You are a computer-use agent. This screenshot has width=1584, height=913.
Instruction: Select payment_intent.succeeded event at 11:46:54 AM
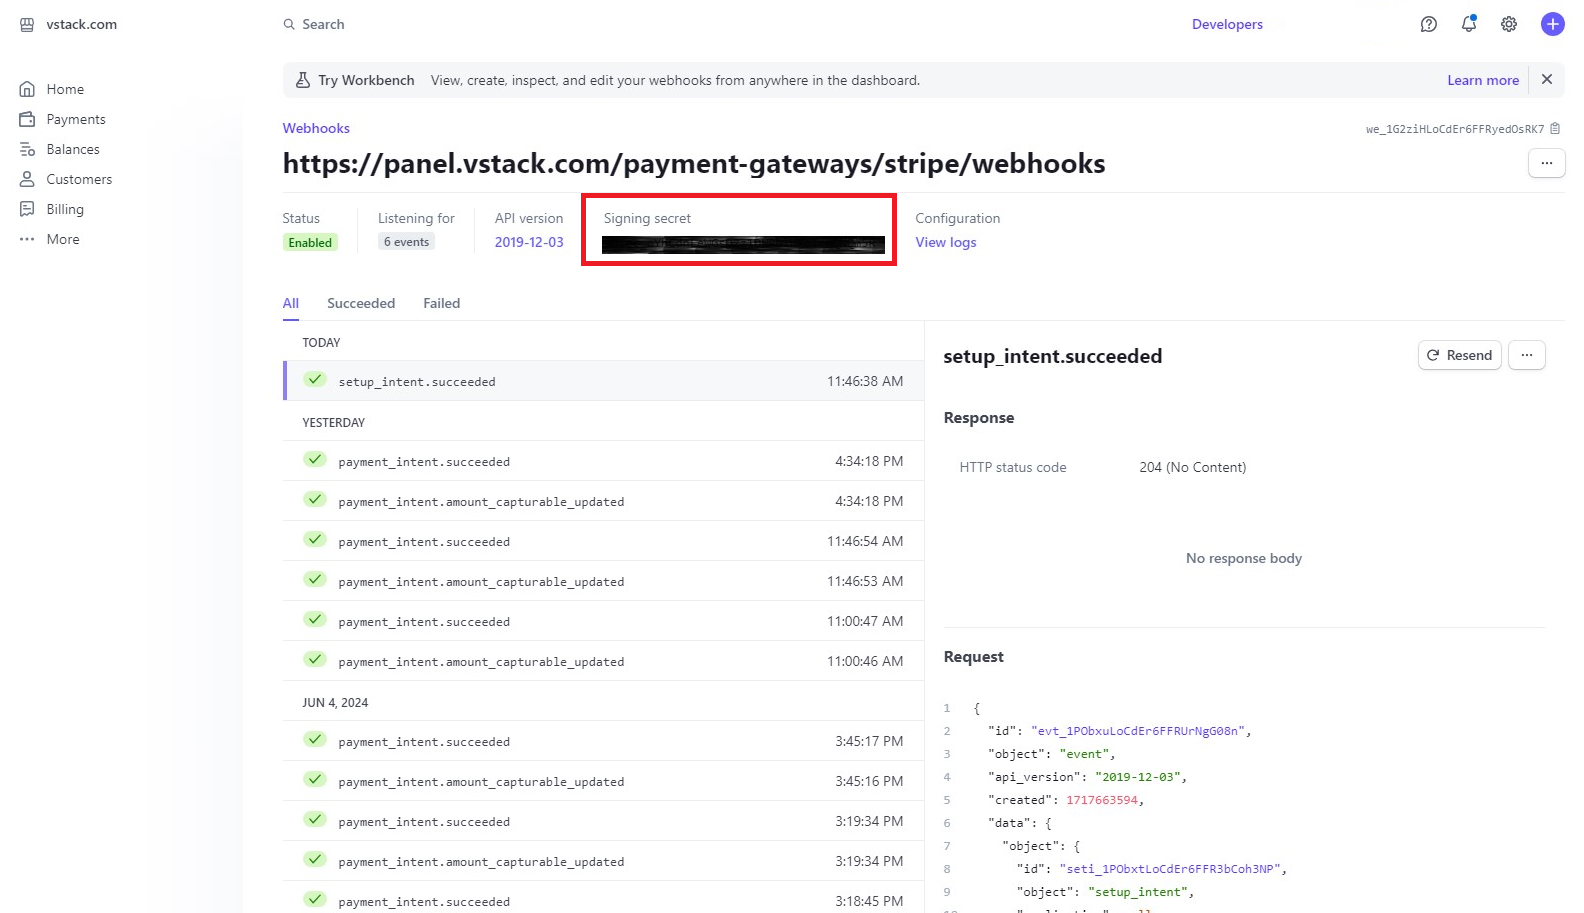pos(604,541)
